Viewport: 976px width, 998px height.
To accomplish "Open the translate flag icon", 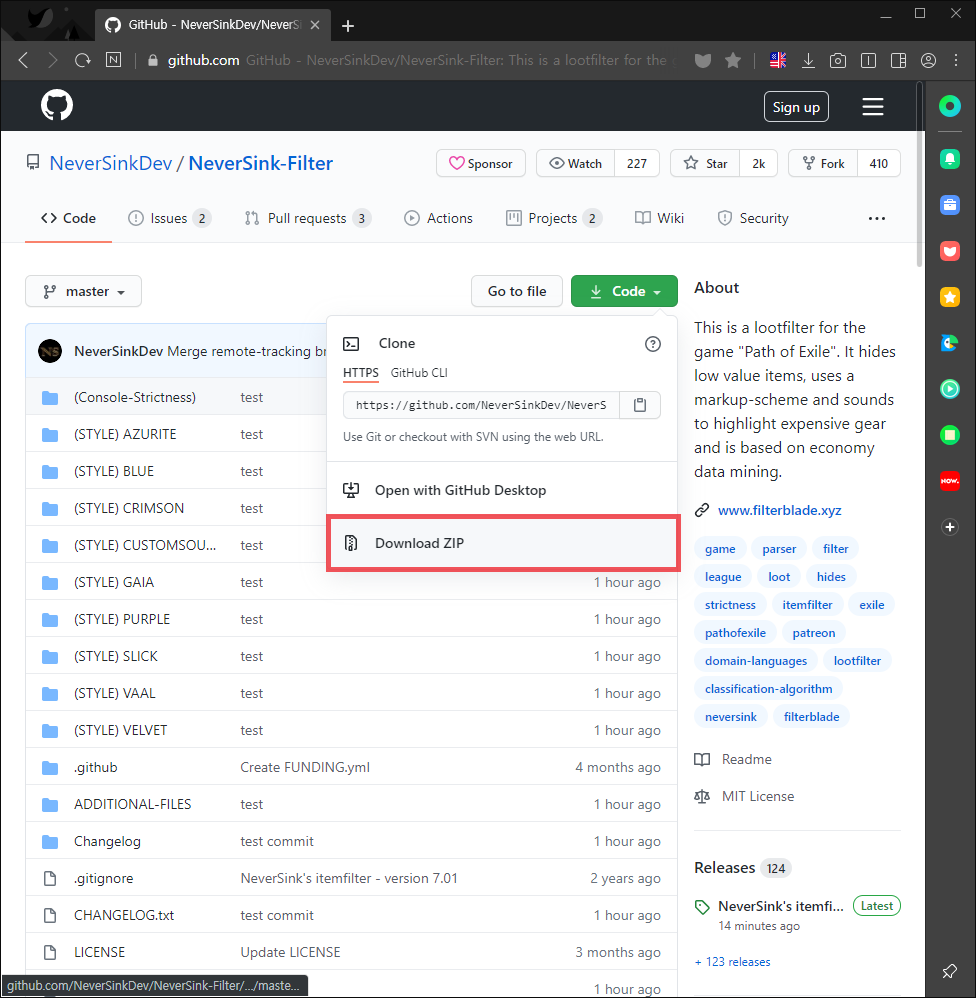I will (x=778, y=60).
